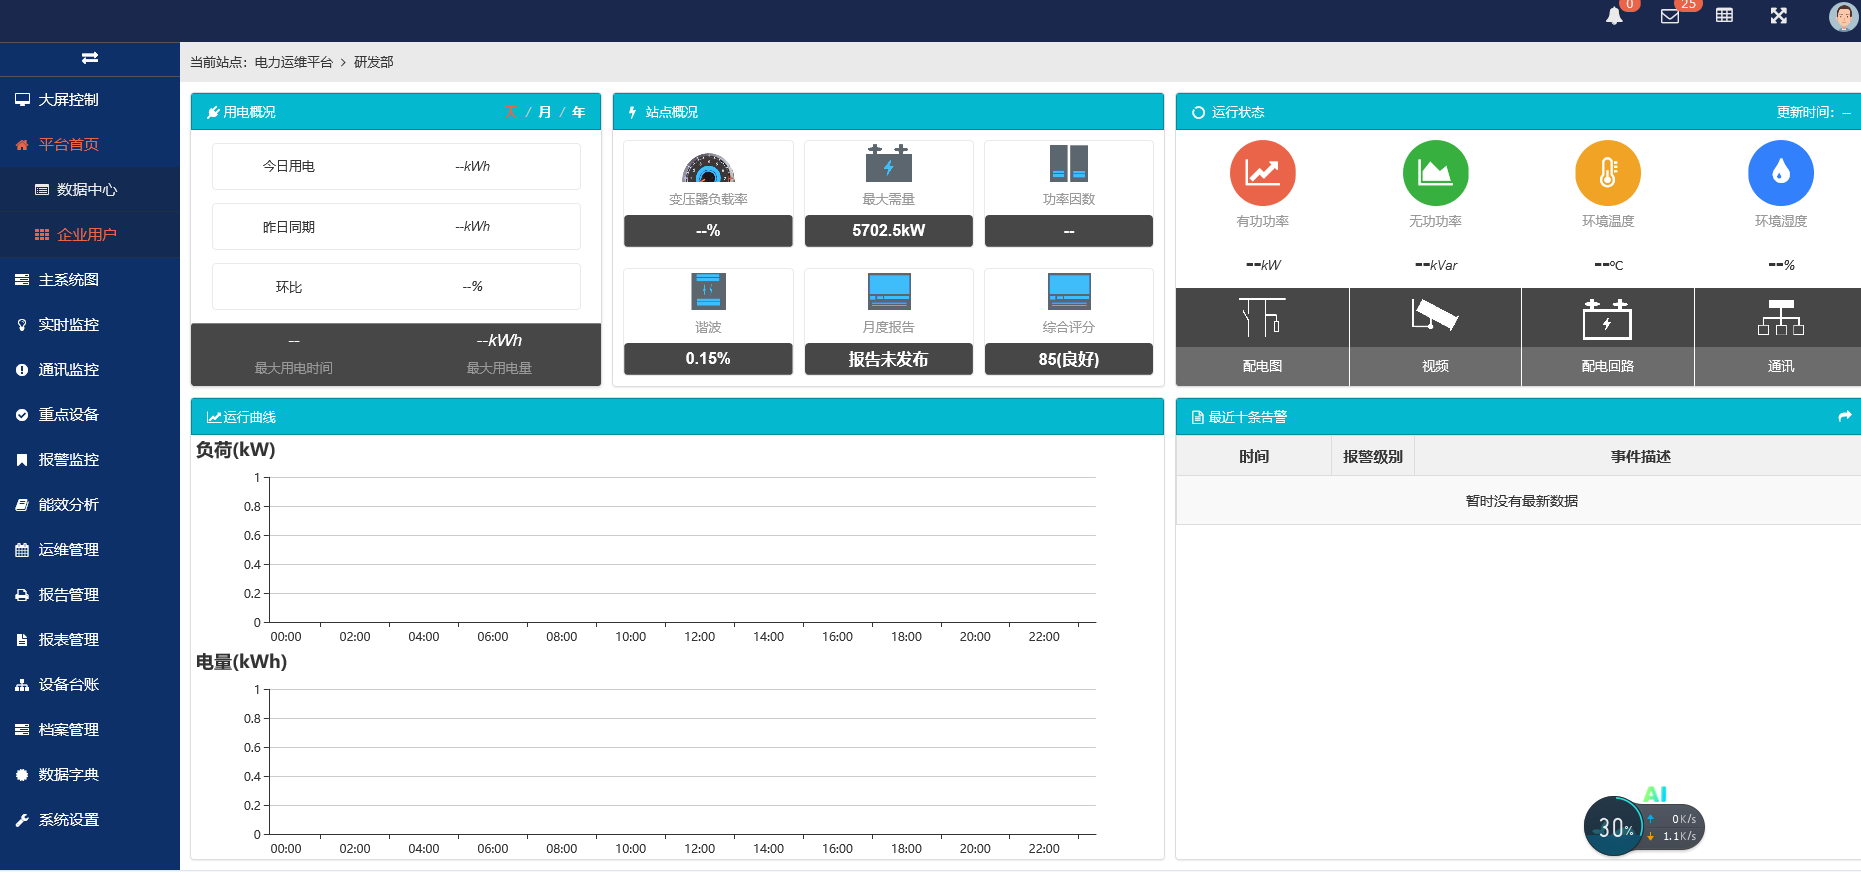Click the notification bell icon
1861x872 pixels.
[1613, 16]
